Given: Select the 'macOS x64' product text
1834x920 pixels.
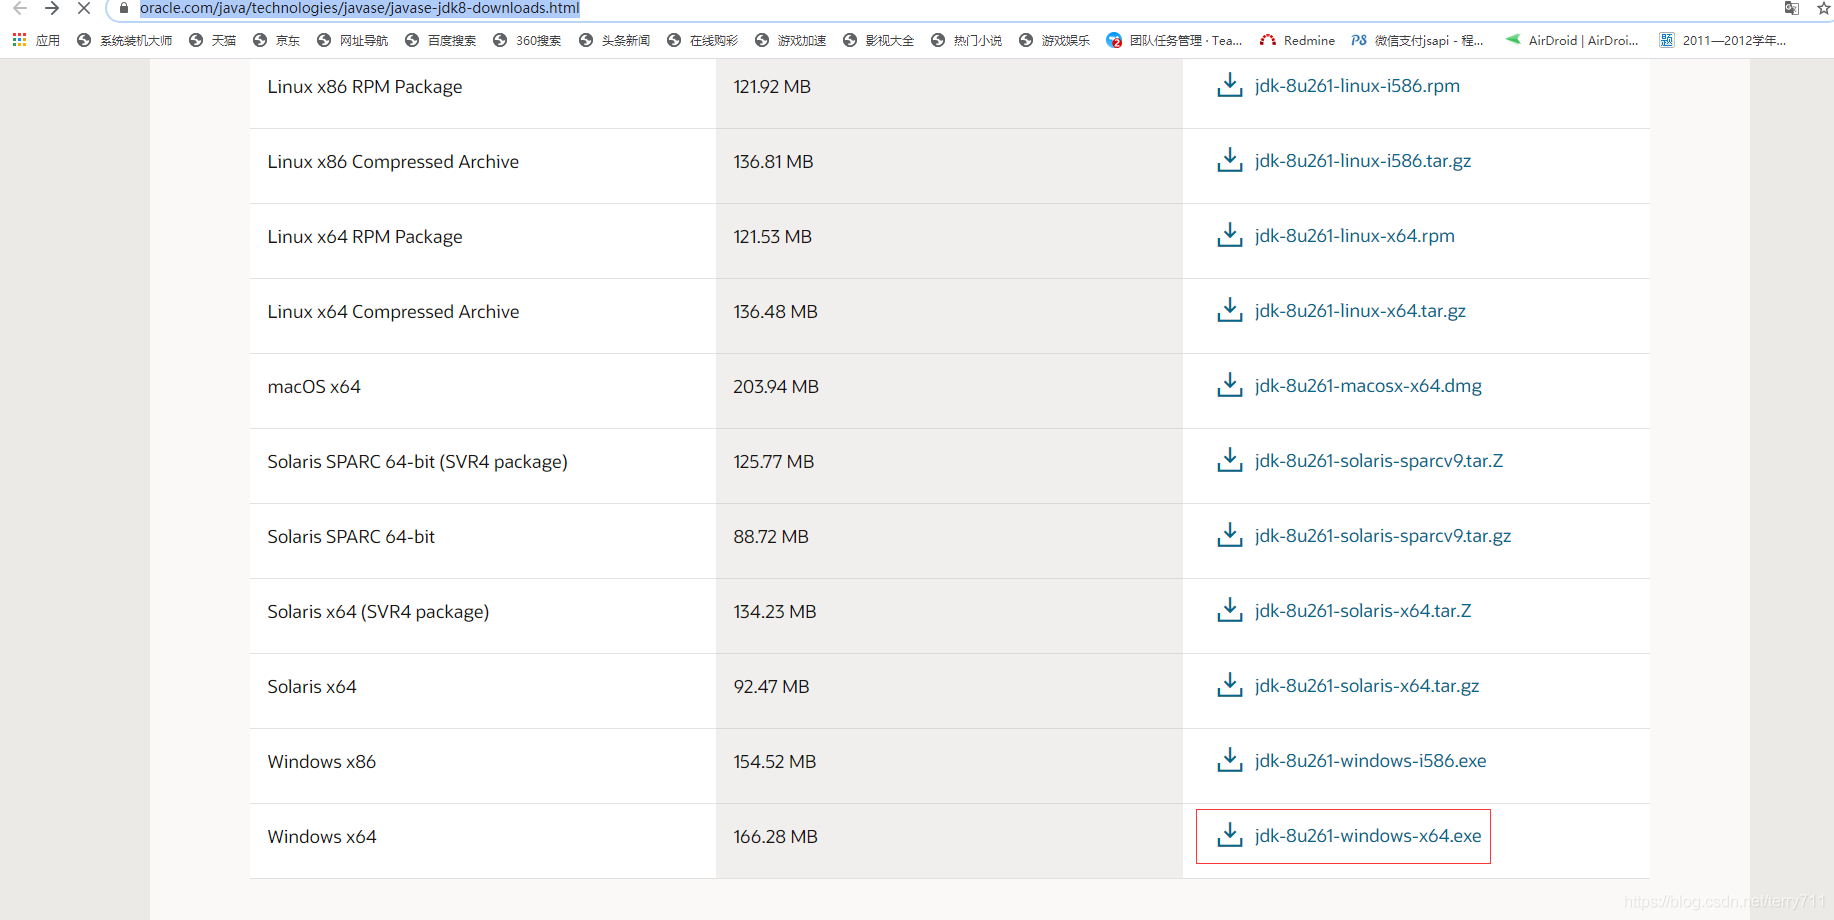Looking at the screenshot, I should (314, 387).
